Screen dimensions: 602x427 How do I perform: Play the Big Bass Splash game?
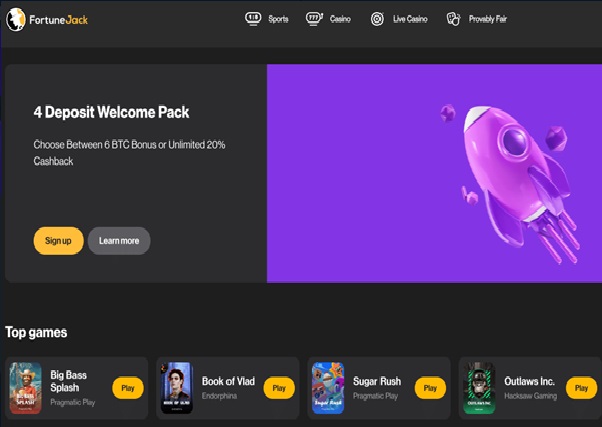127,388
